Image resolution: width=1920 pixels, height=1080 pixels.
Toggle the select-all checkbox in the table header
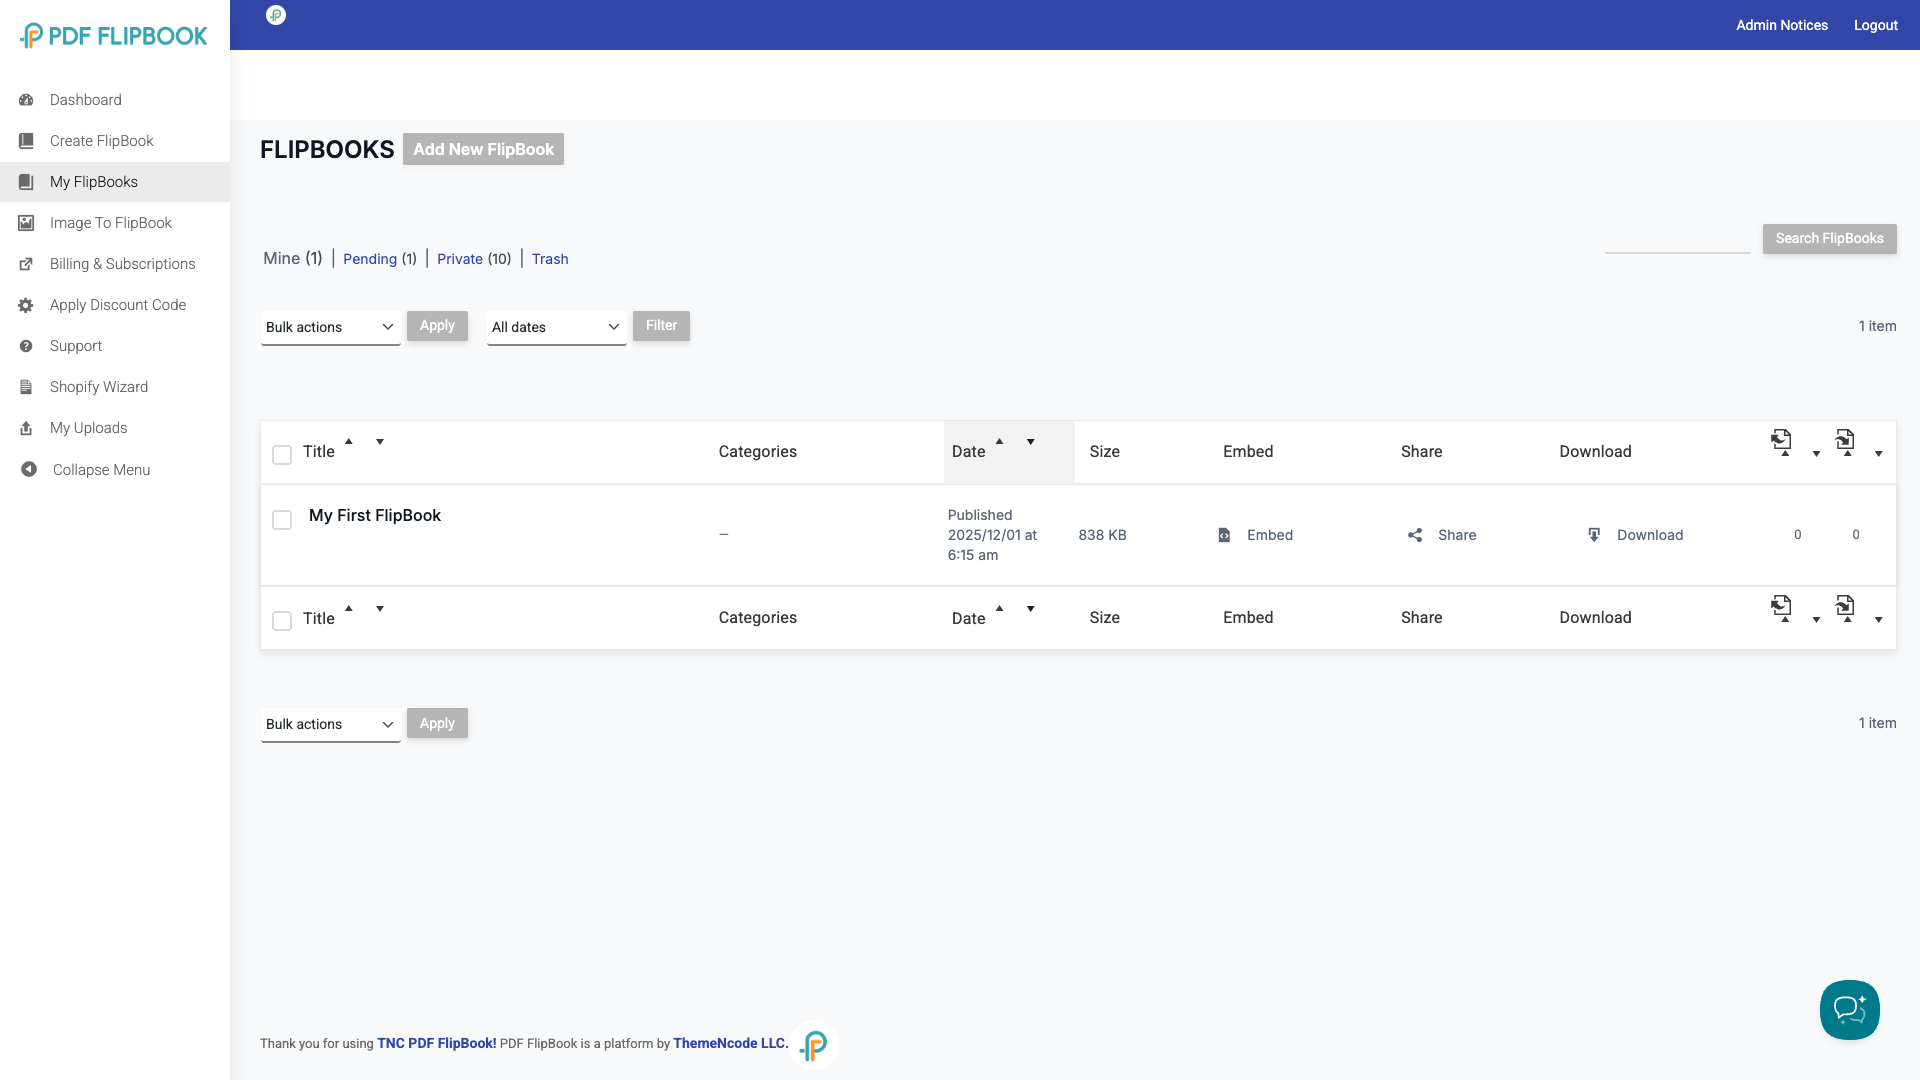click(282, 455)
